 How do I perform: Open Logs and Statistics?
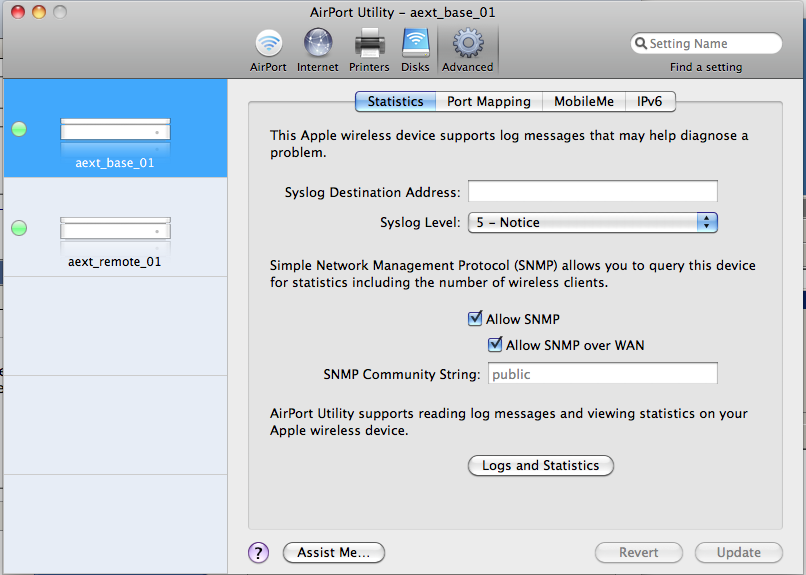point(541,466)
